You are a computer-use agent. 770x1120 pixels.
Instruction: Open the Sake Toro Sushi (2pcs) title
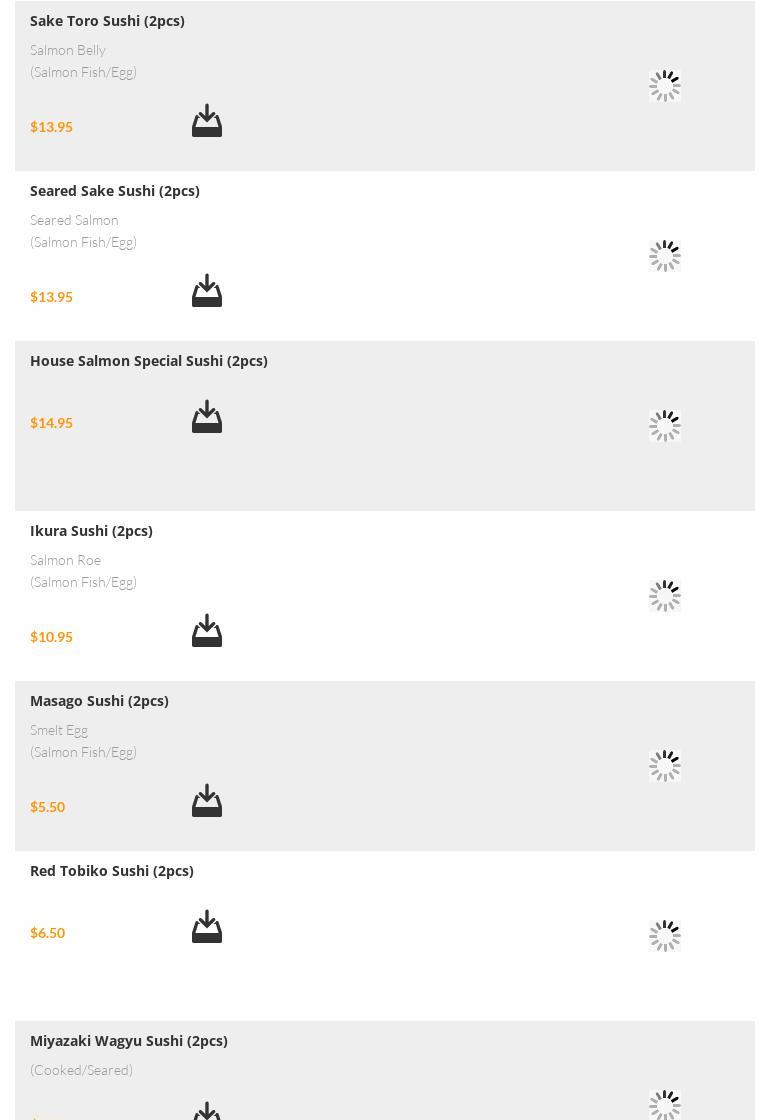pos(107,21)
